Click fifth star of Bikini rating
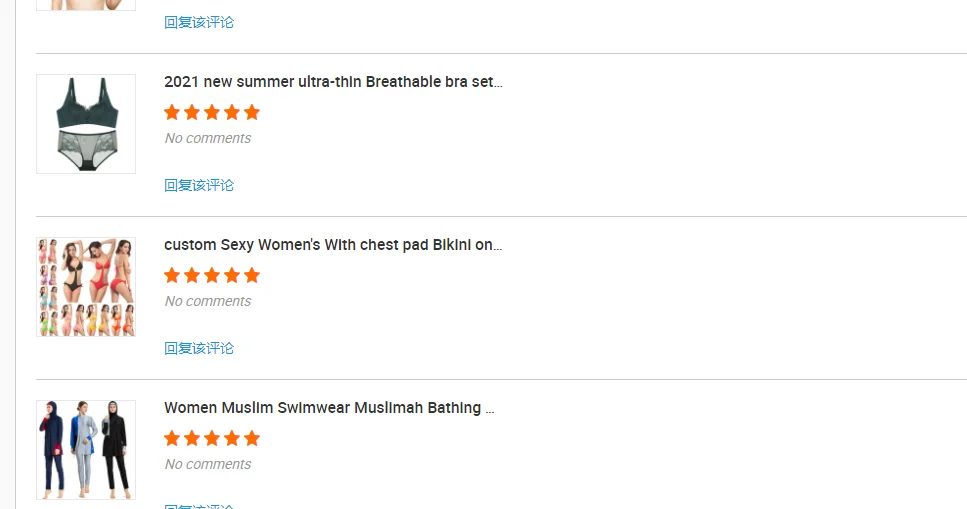Image resolution: width=967 pixels, height=509 pixels. [x=252, y=275]
